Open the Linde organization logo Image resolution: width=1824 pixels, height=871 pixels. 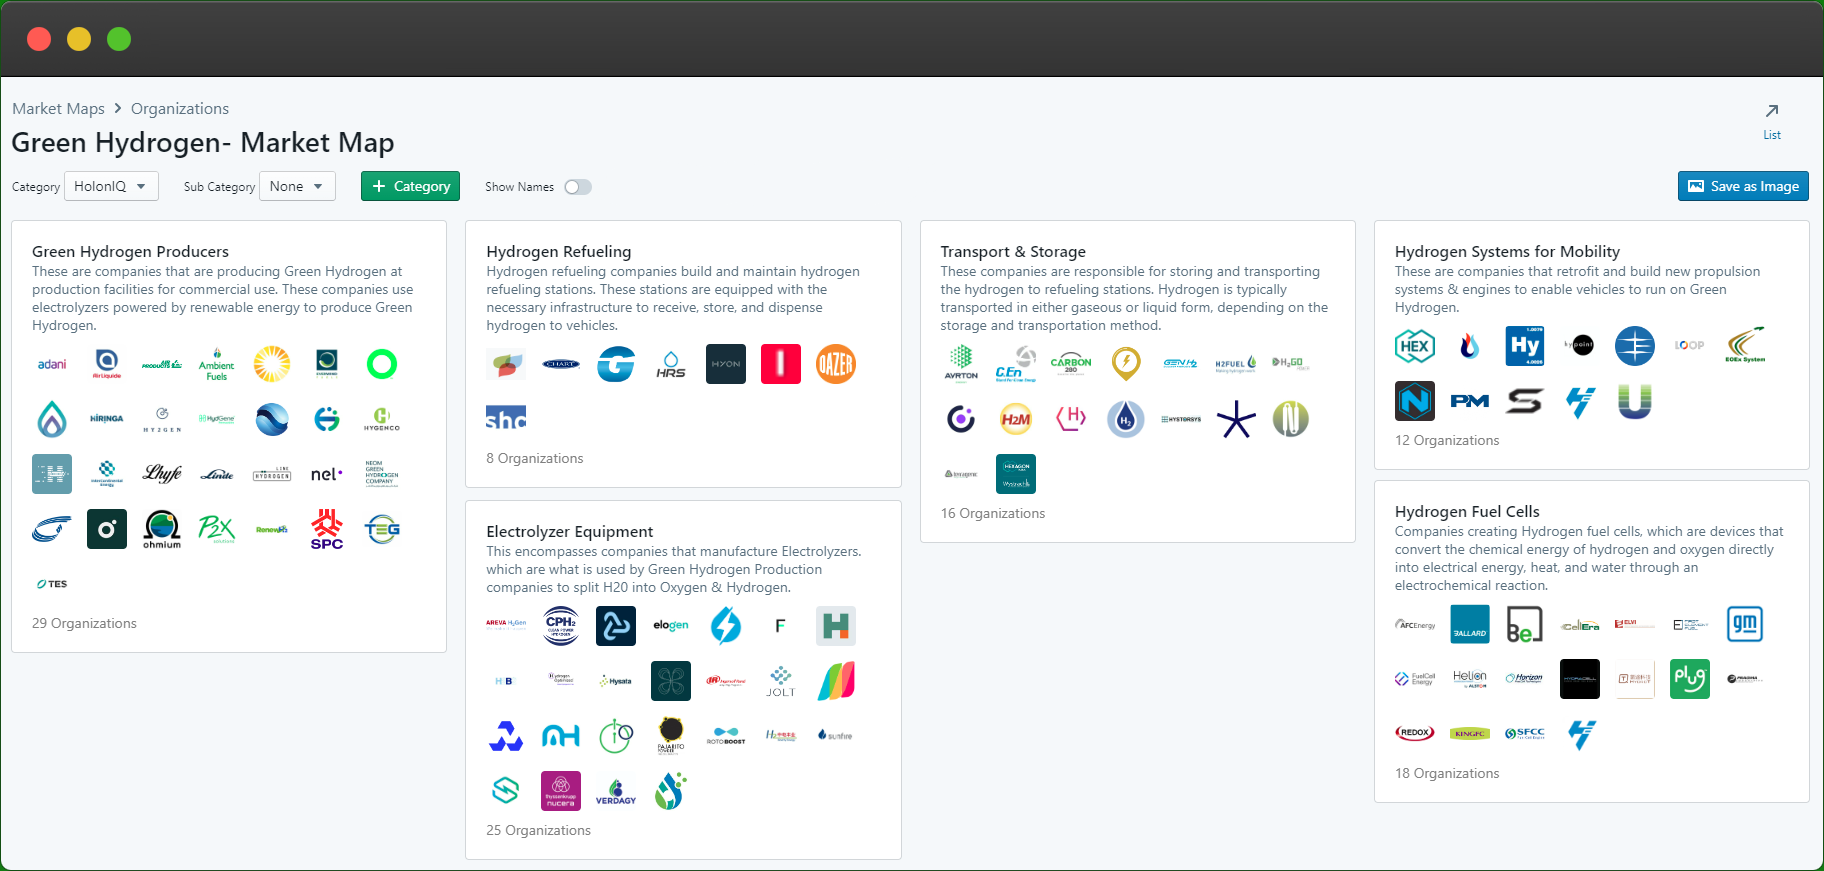tap(217, 474)
